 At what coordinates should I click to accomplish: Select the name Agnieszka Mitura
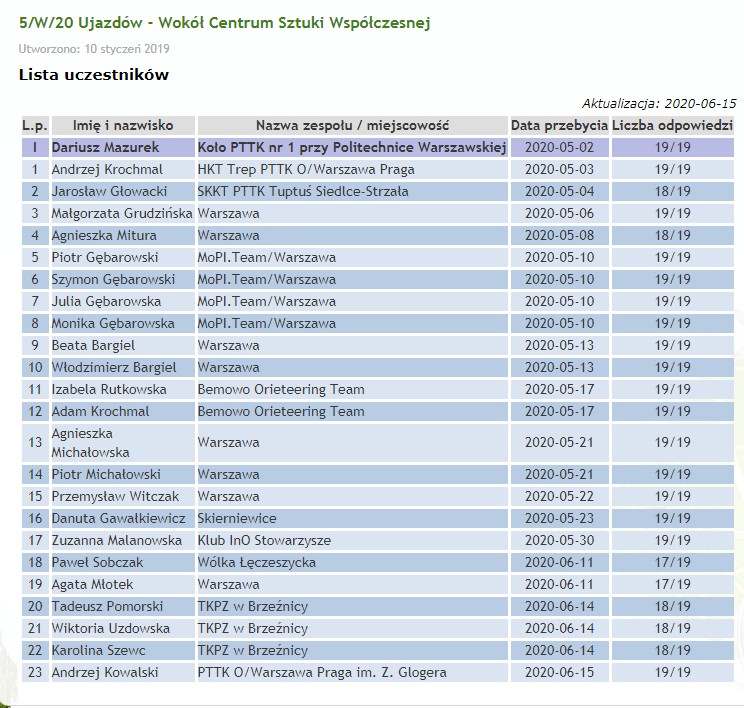[104, 235]
